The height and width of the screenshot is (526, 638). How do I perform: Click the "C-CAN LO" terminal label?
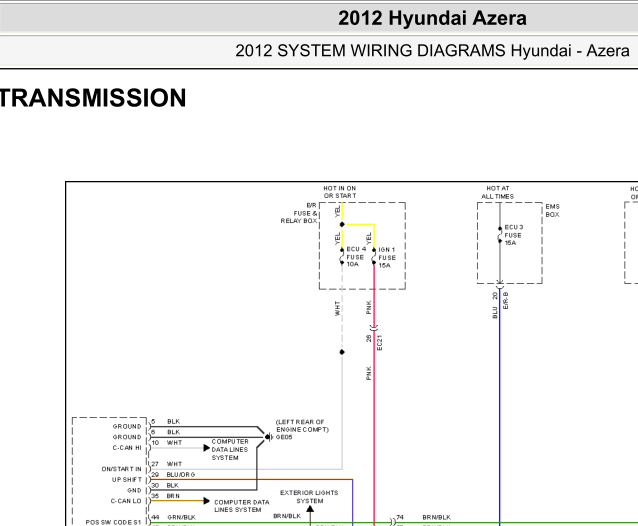(x=126, y=501)
